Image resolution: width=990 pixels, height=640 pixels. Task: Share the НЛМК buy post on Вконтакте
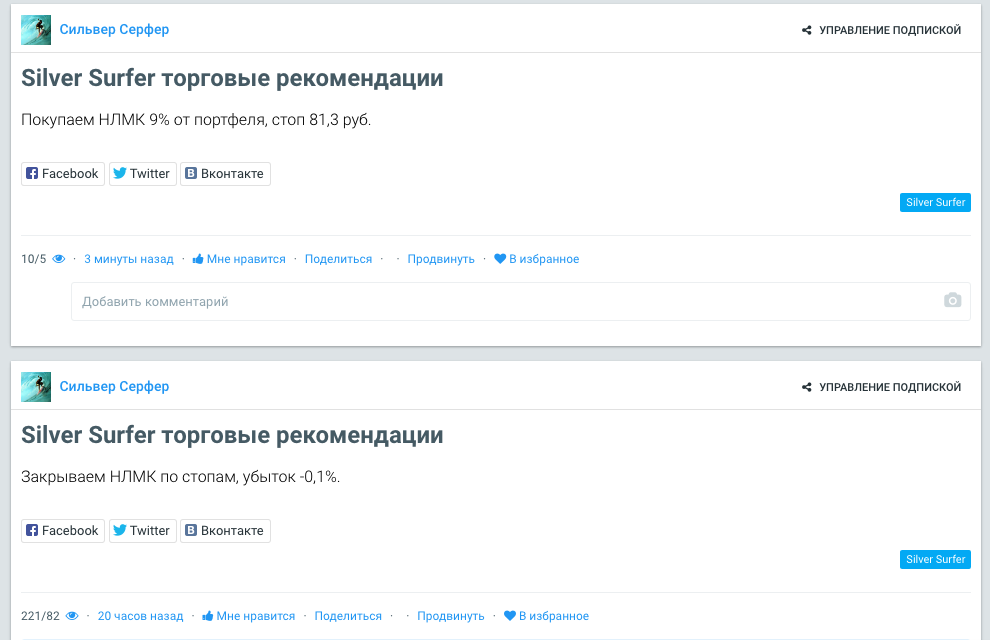coord(225,174)
